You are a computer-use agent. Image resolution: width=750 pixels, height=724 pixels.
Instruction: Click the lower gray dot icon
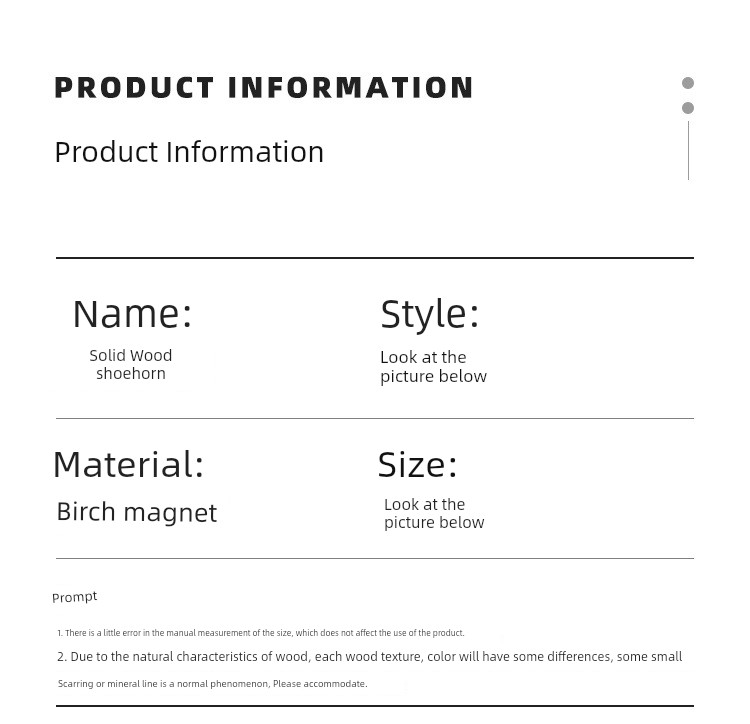tap(688, 108)
